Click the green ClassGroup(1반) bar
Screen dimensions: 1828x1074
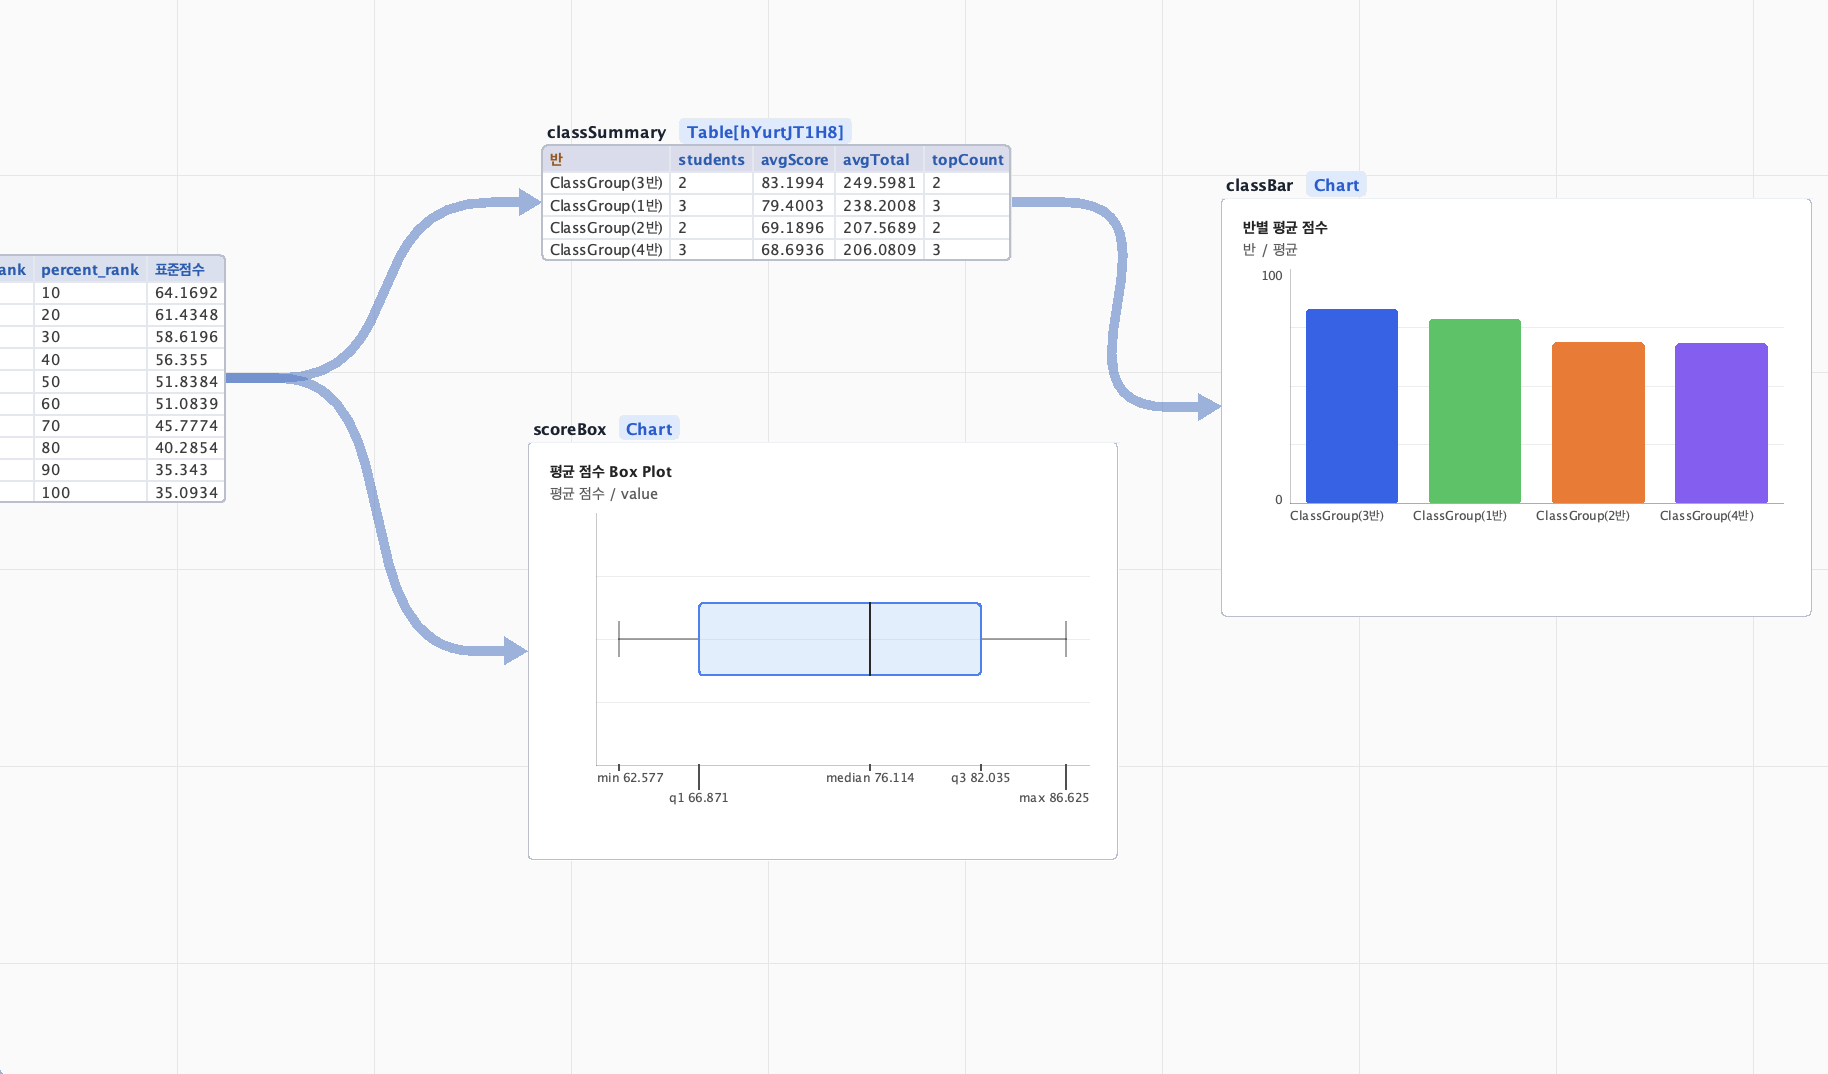click(x=1475, y=411)
